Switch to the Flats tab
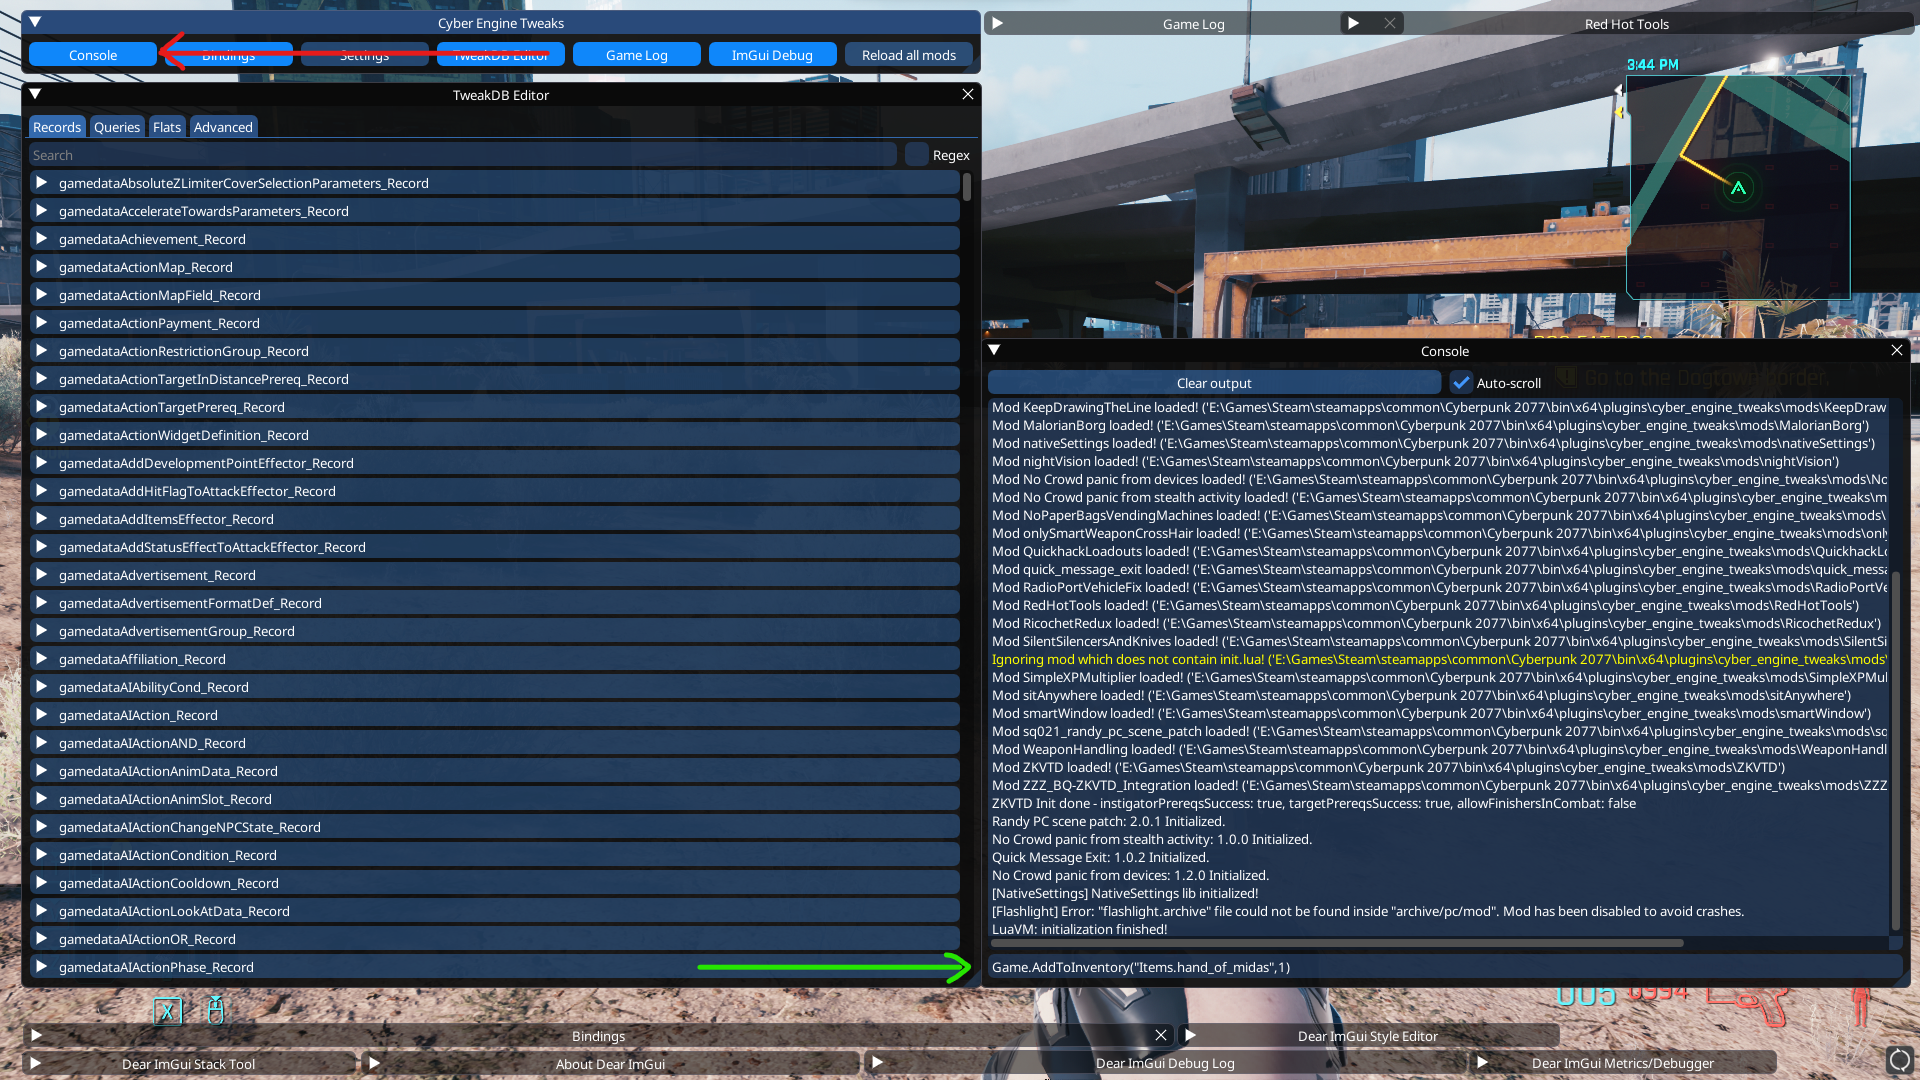Screen dimensions: 1920x1080 [x=167, y=127]
